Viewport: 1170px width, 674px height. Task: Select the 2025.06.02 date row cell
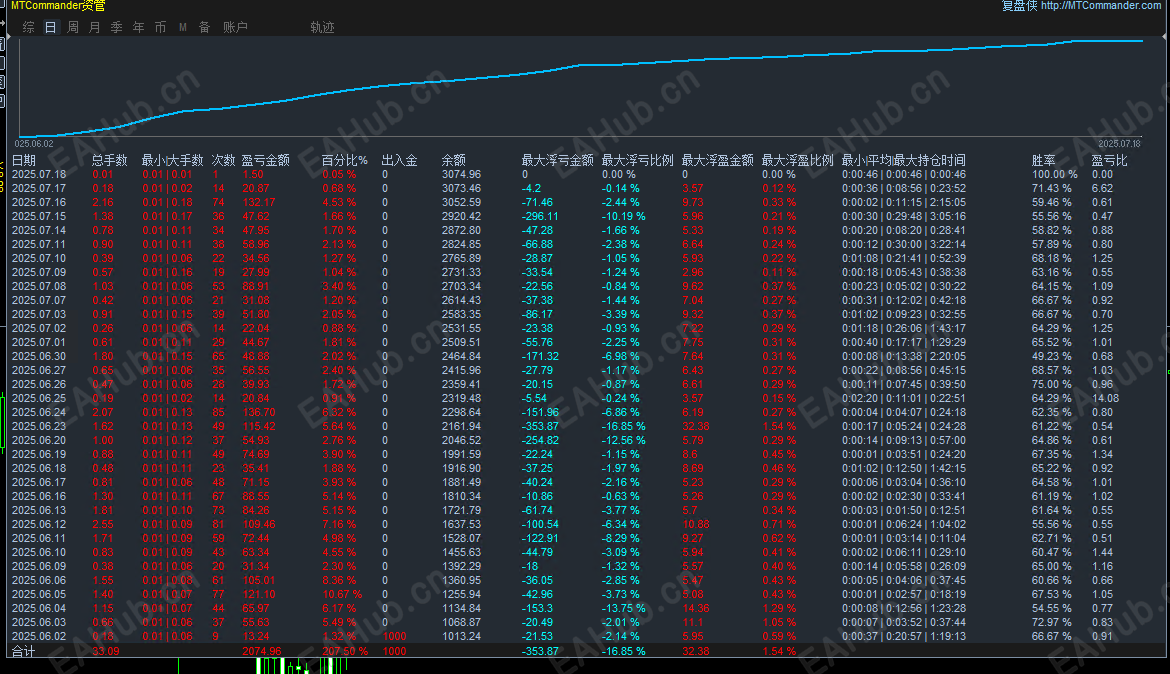pyautogui.click(x=39, y=636)
